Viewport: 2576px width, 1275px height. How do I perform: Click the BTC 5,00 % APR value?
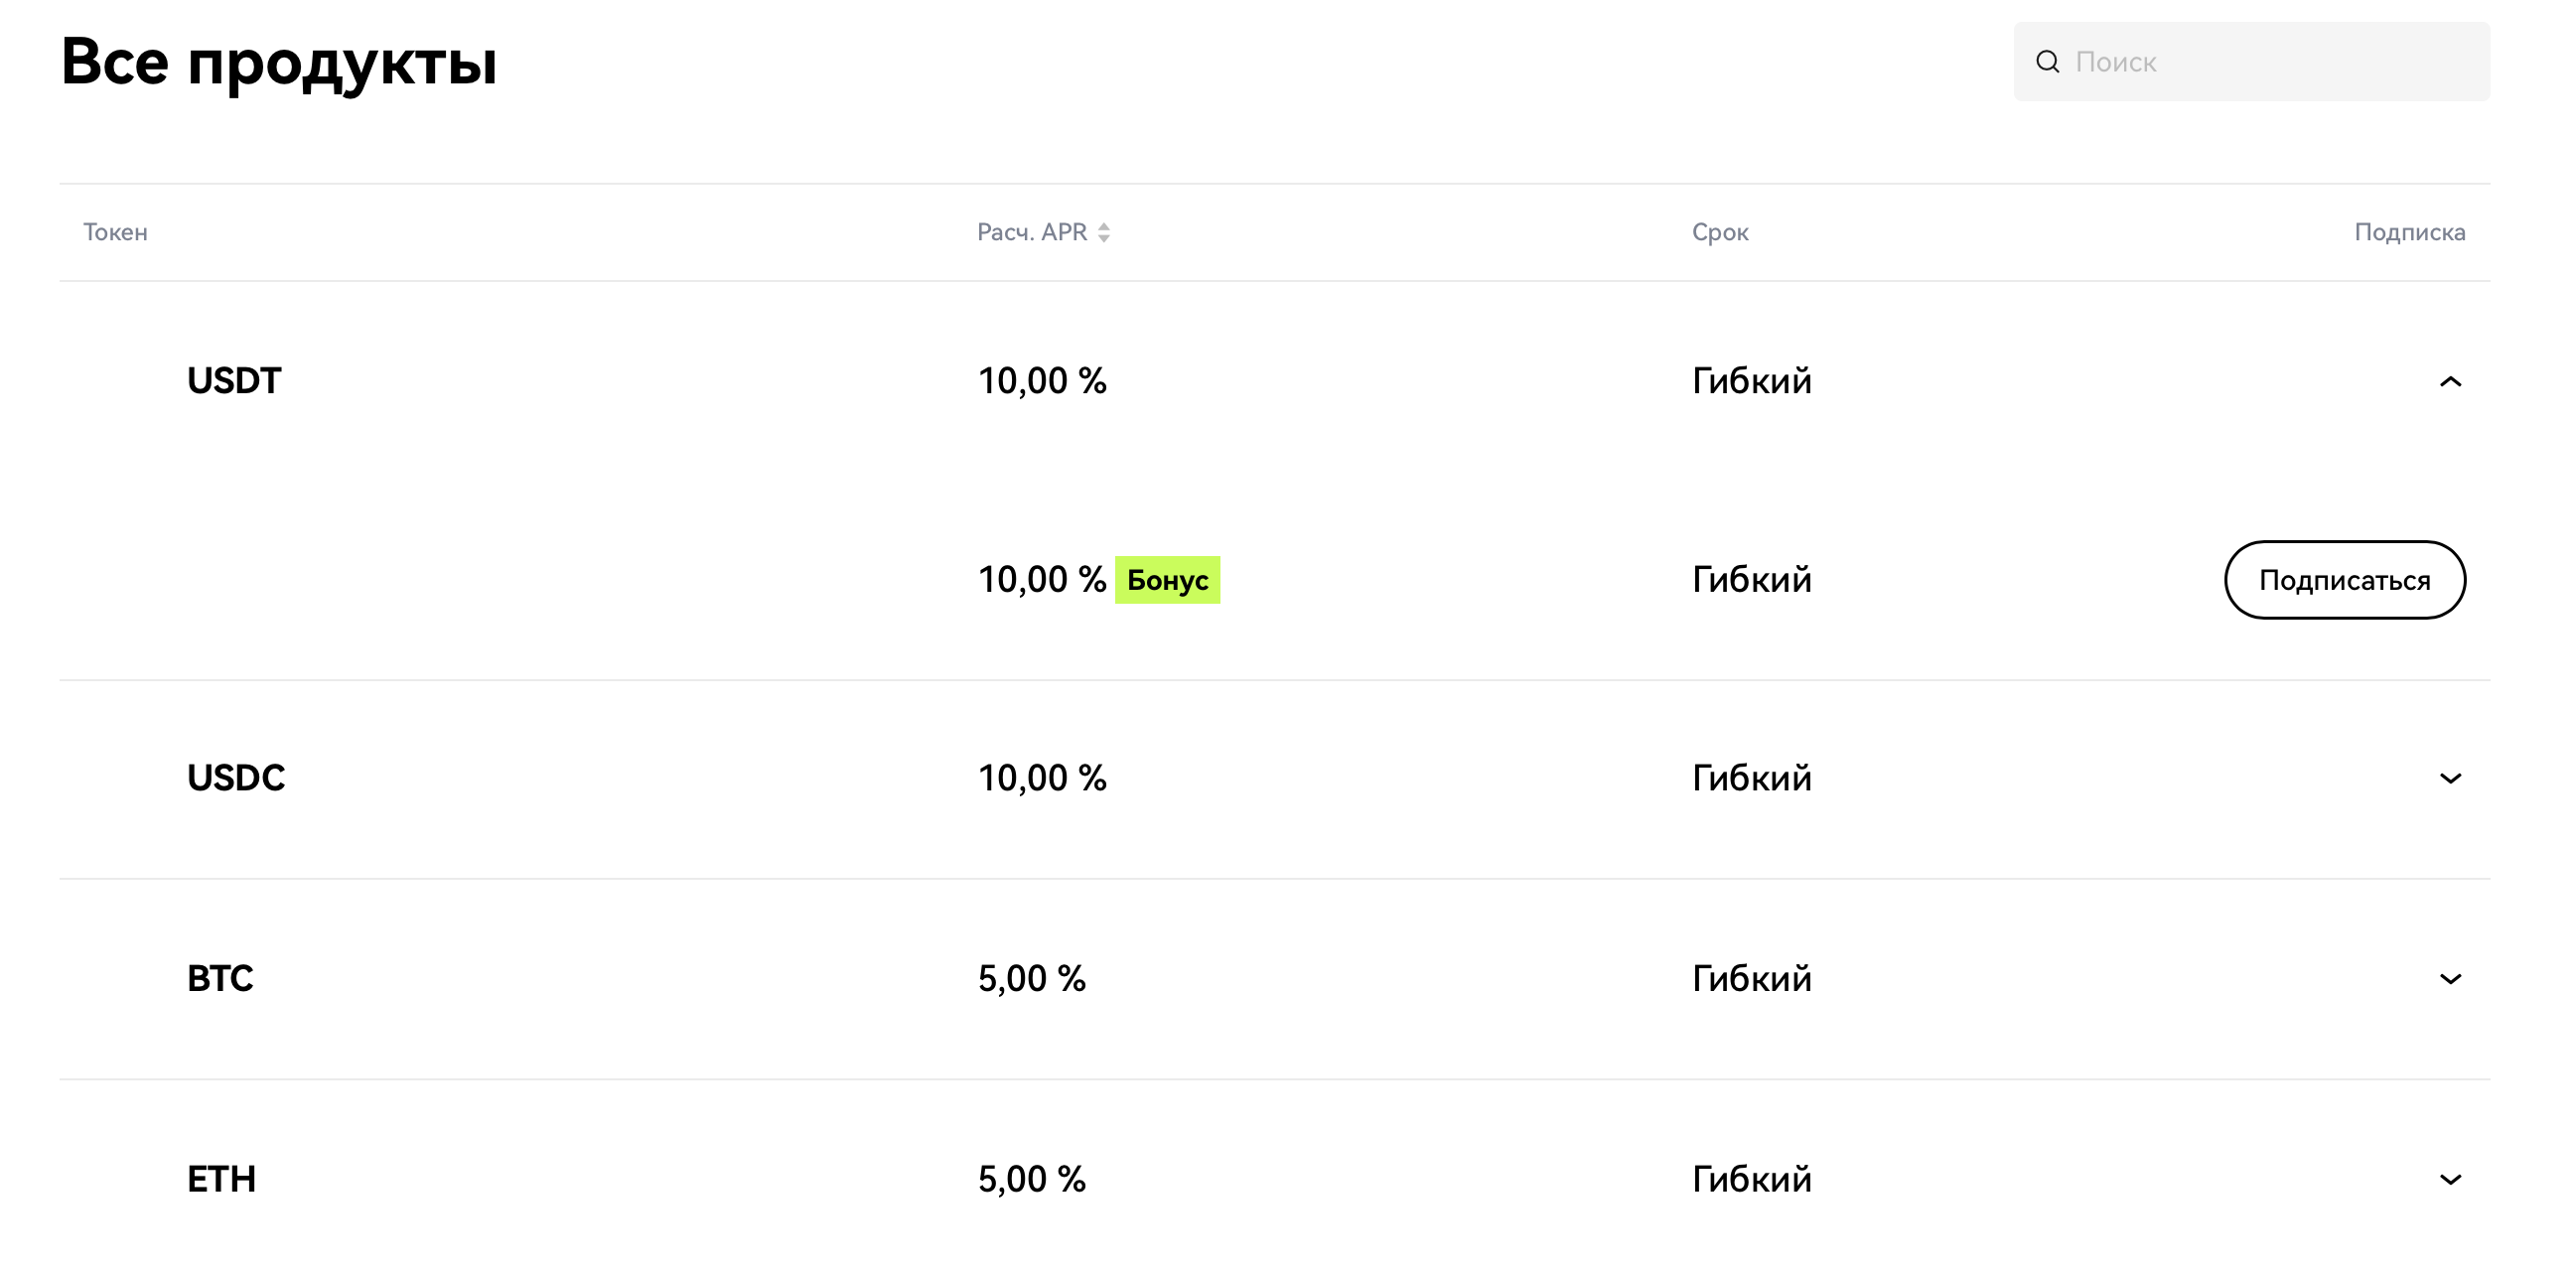point(1031,979)
